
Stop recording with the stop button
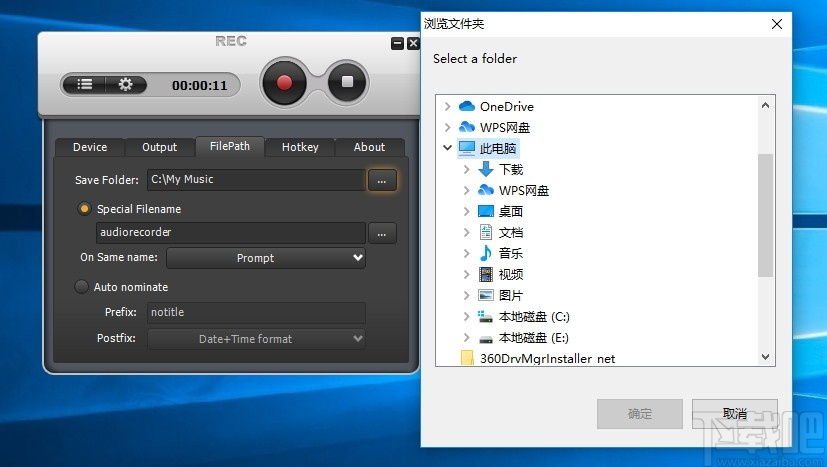pos(347,82)
